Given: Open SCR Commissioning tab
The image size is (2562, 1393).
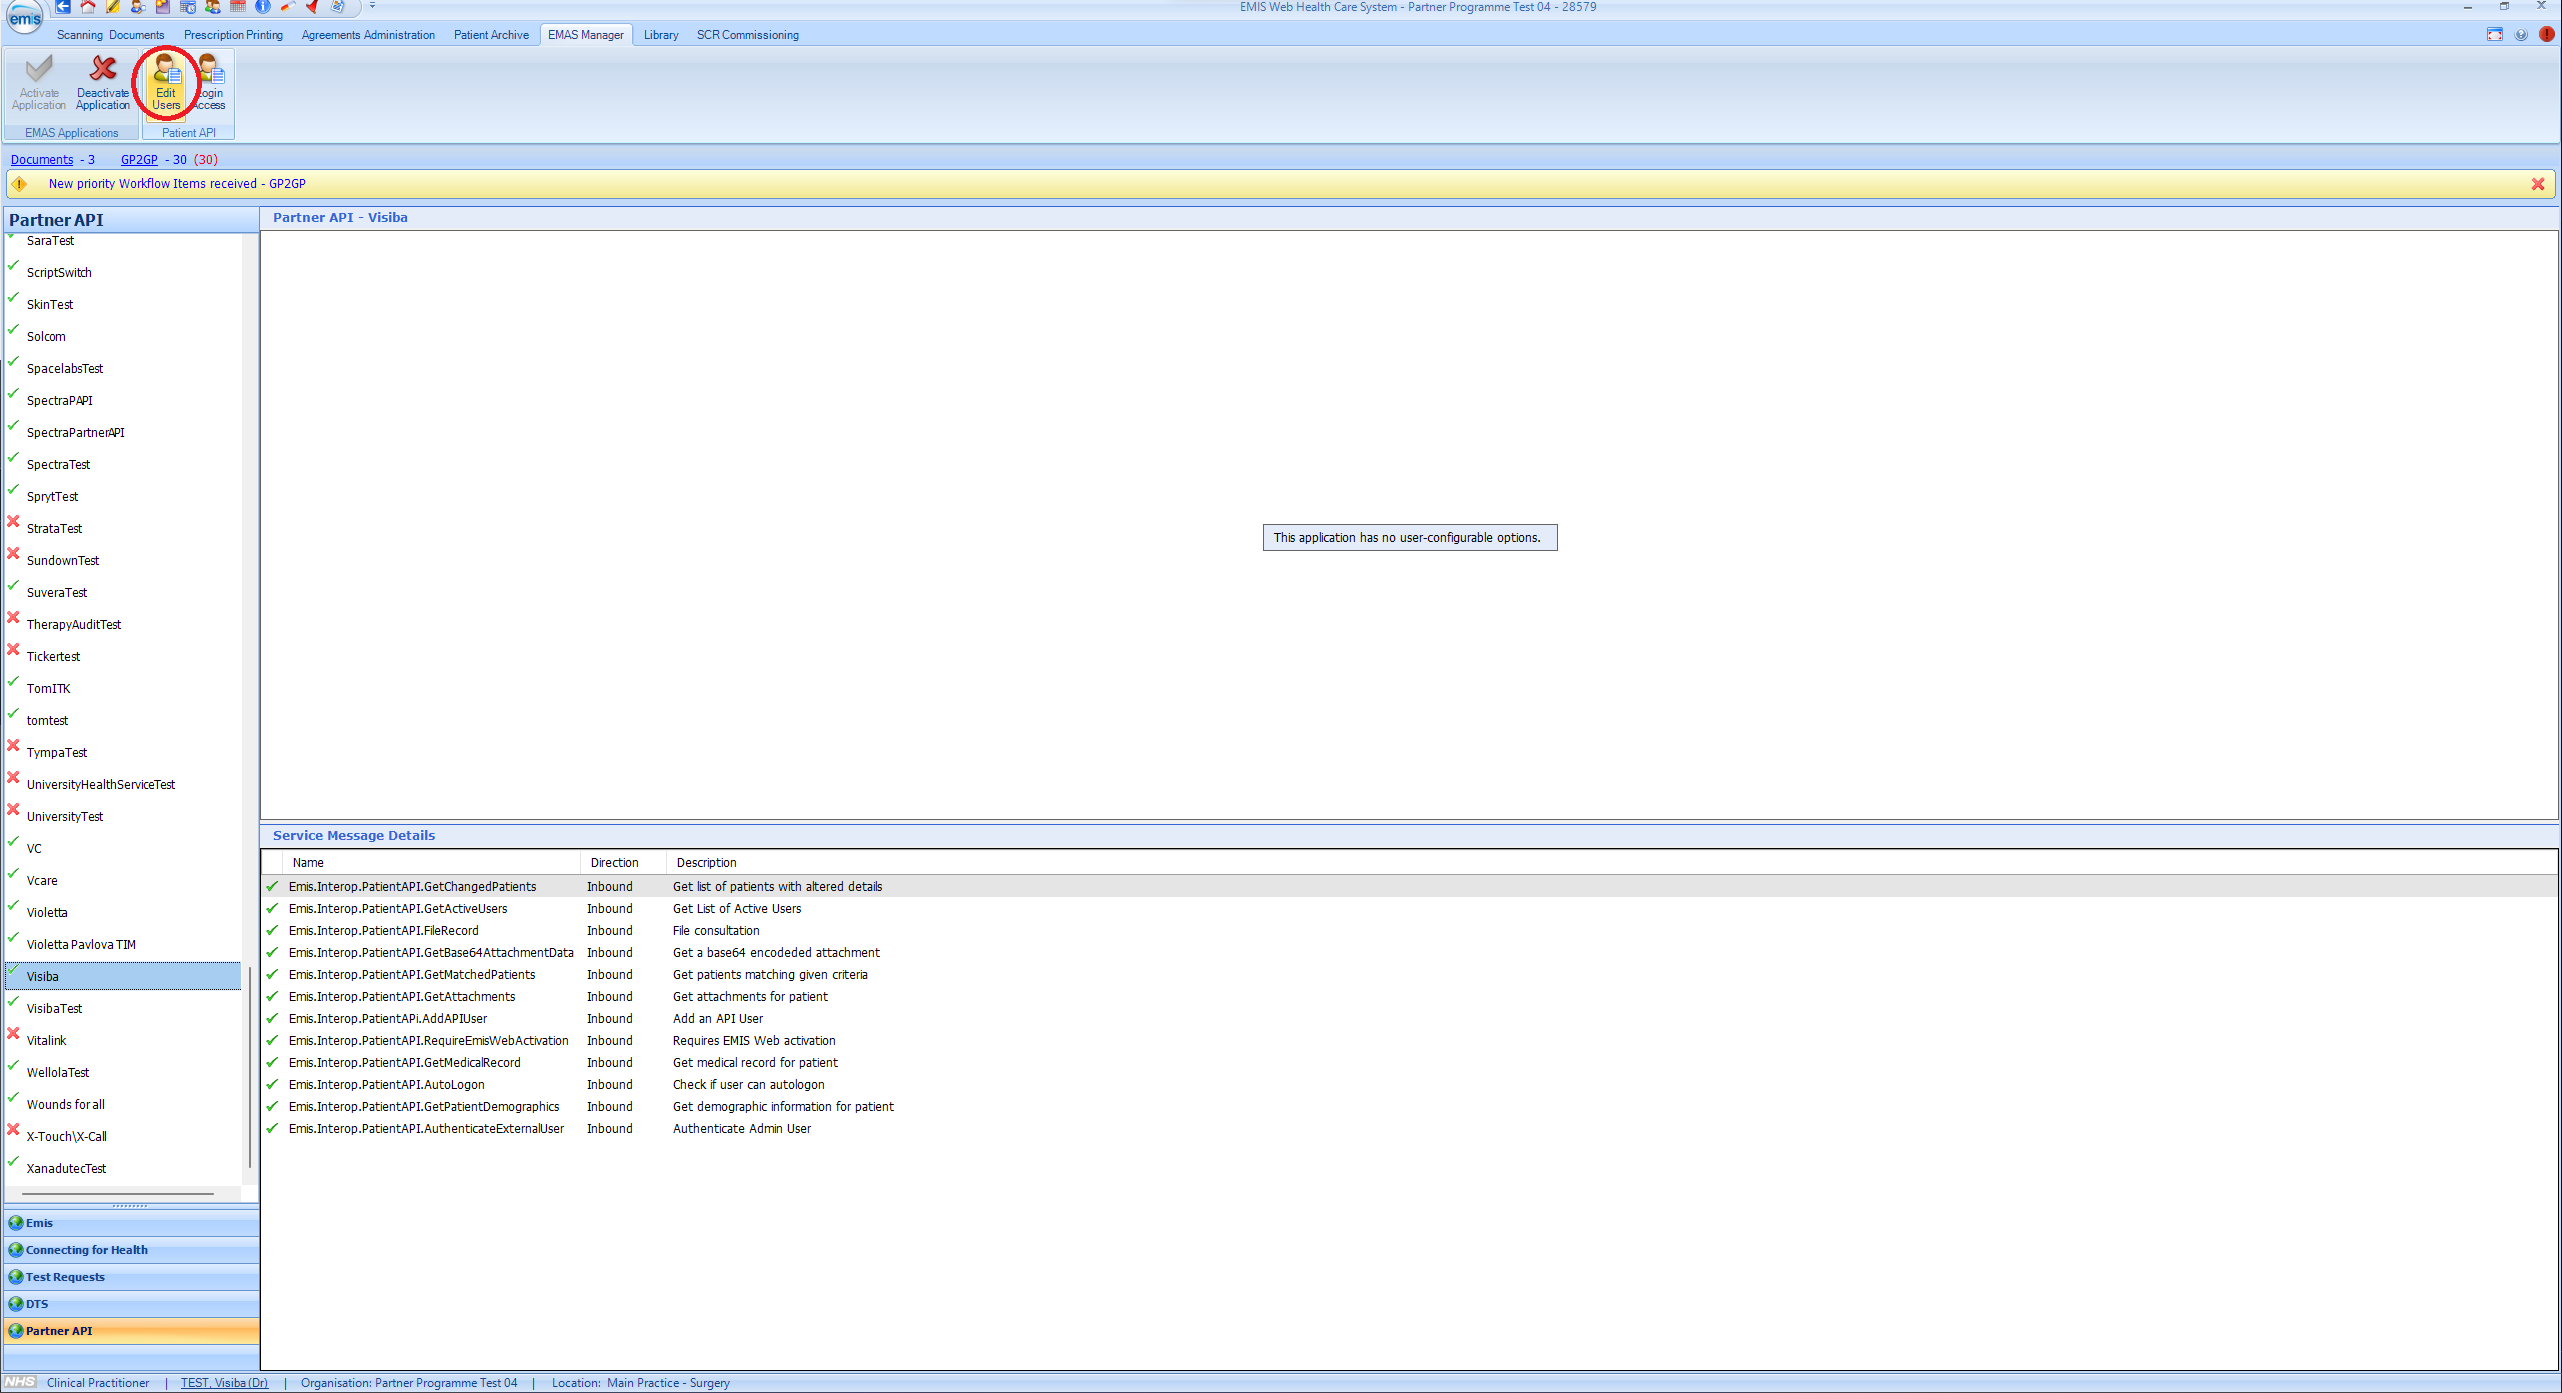Looking at the screenshot, I should 748,35.
